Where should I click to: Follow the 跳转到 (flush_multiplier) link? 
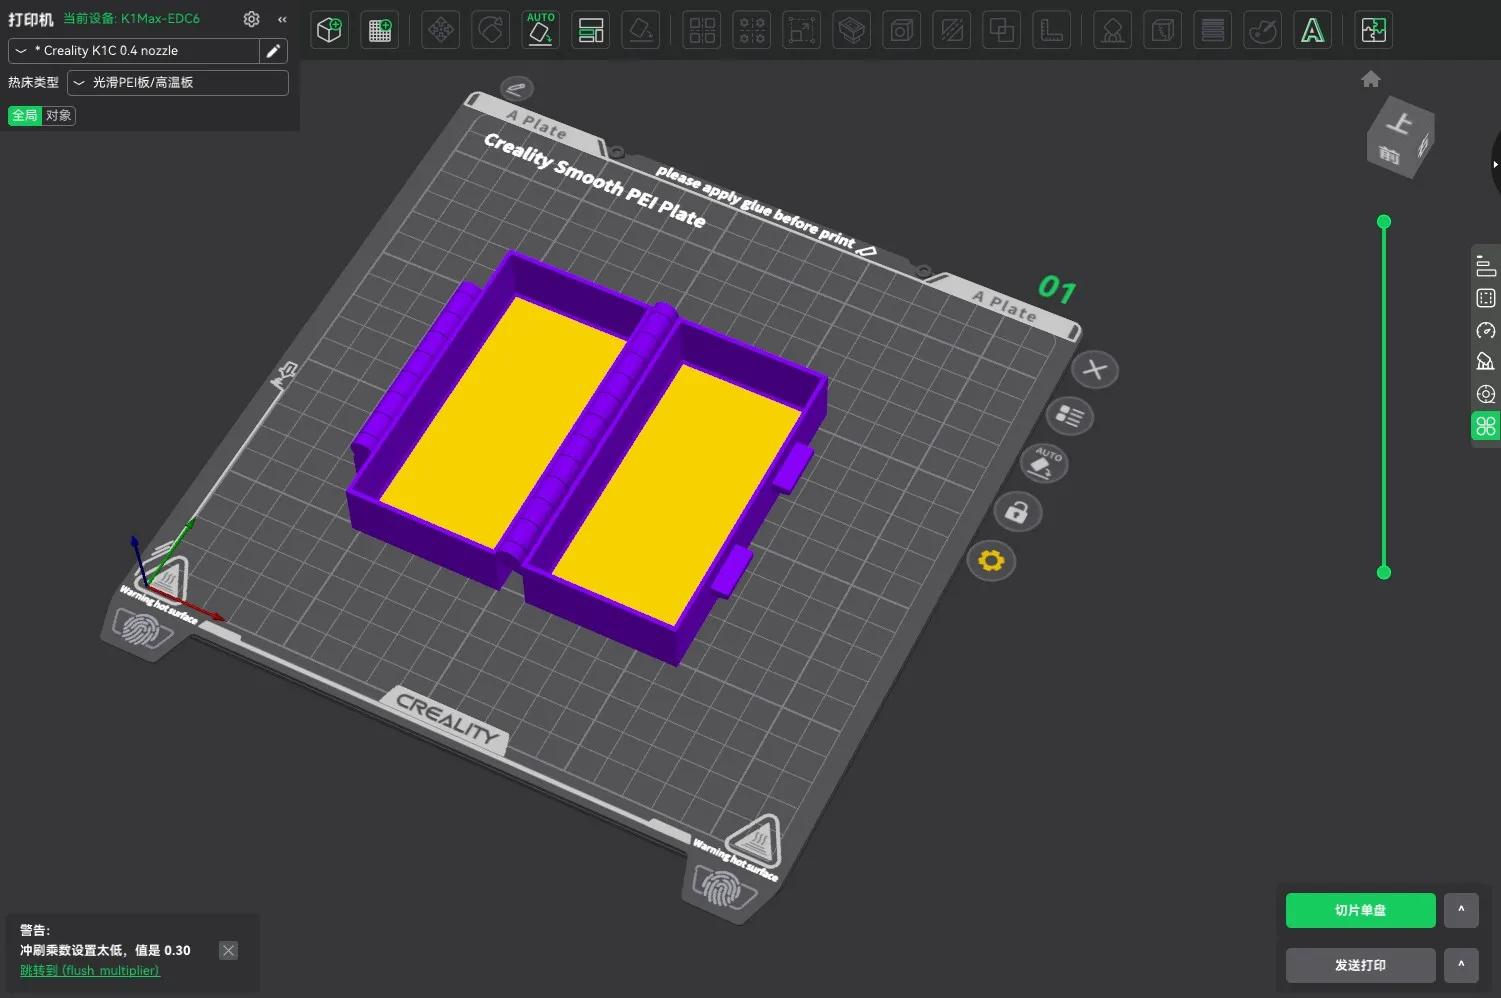[x=90, y=971]
